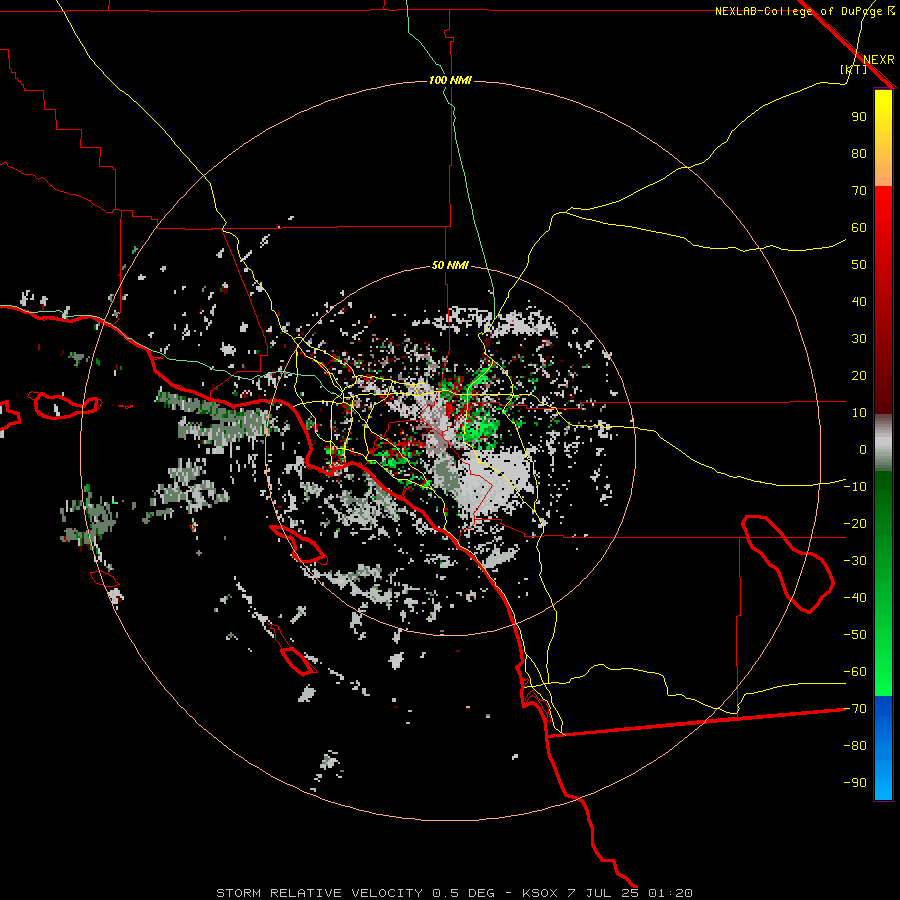
Task: Click the -70 scale value
Action: point(855,709)
